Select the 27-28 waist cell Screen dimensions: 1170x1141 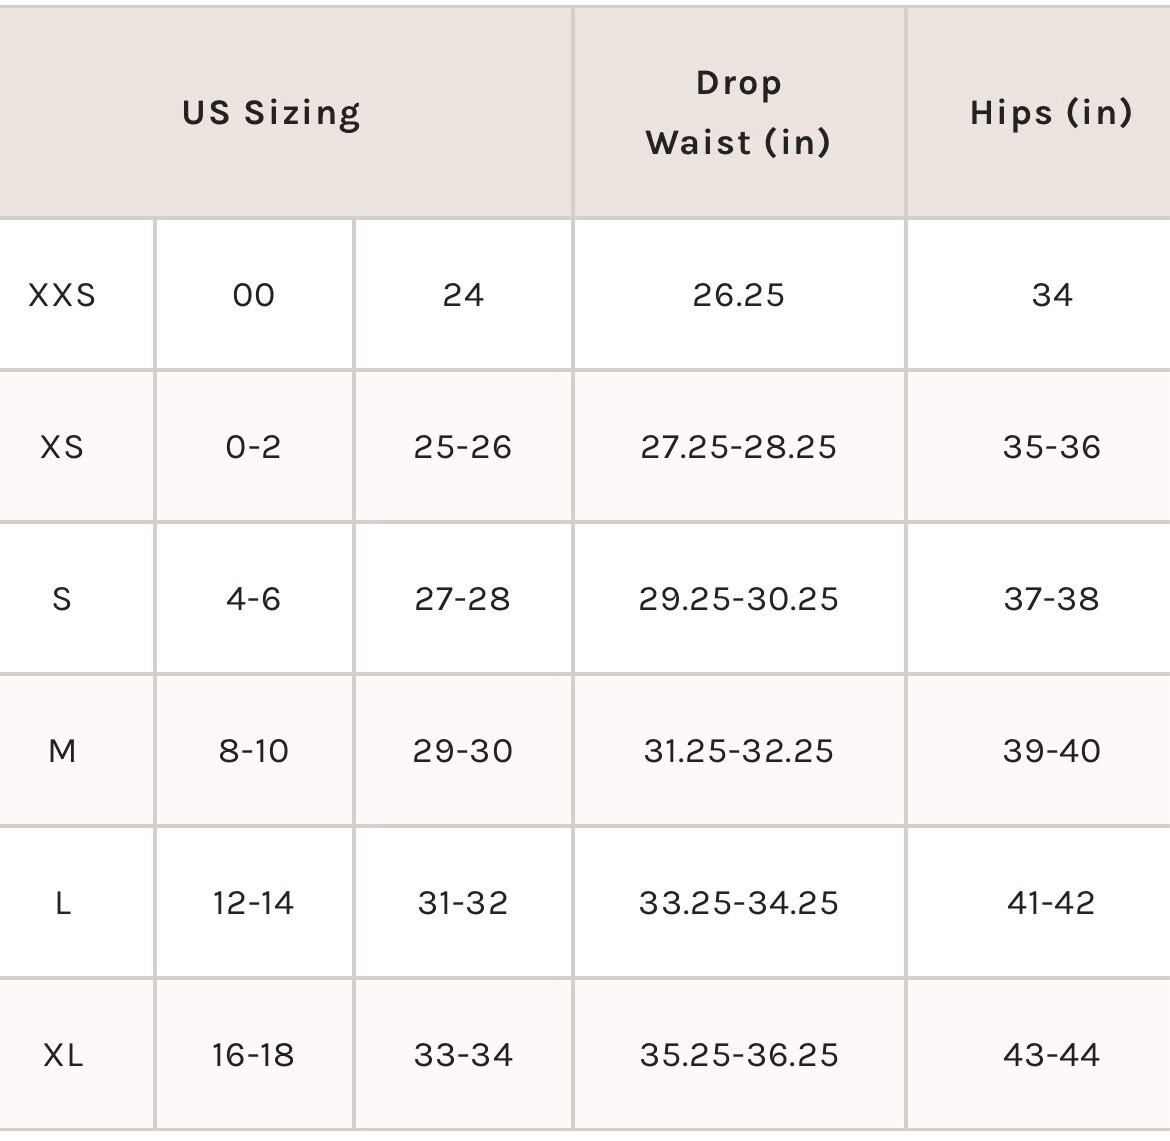(463, 598)
